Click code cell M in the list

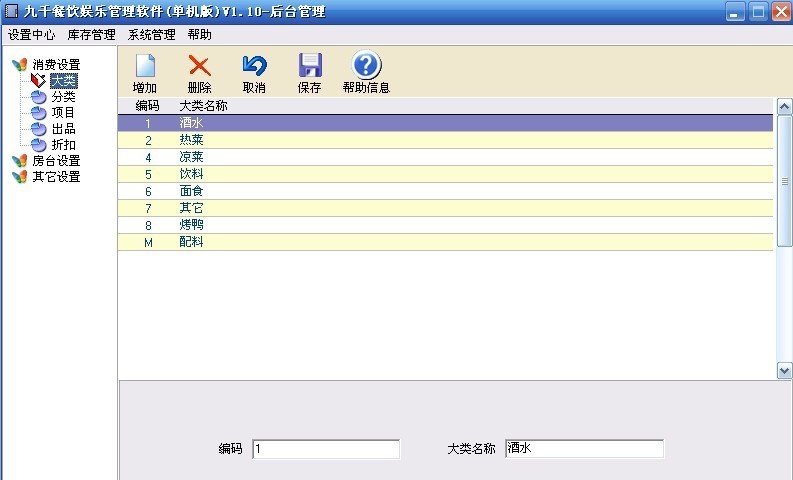[x=148, y=243]
